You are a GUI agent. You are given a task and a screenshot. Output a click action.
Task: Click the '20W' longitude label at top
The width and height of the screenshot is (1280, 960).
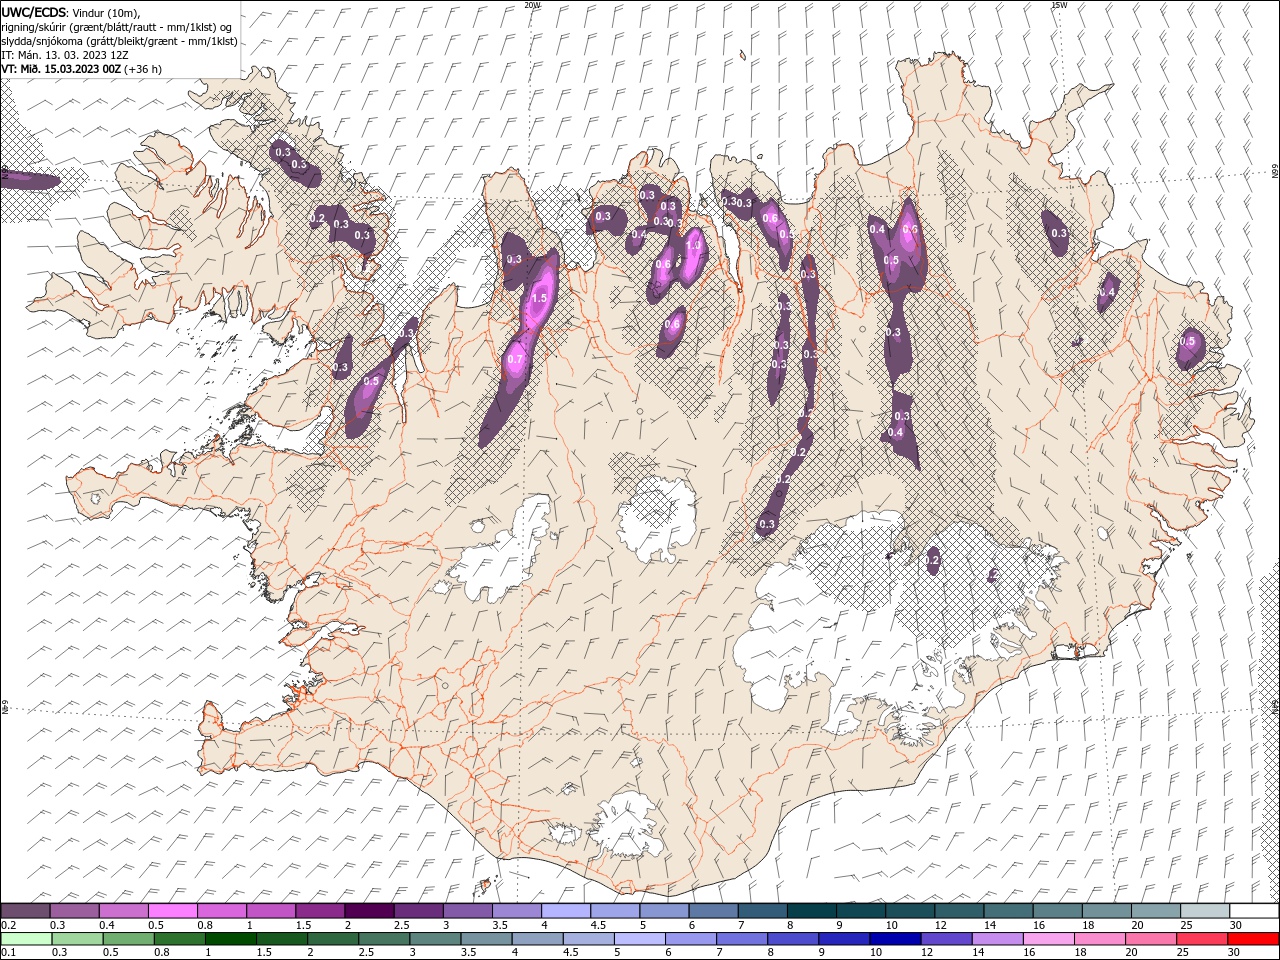click(x=533, y=5)
